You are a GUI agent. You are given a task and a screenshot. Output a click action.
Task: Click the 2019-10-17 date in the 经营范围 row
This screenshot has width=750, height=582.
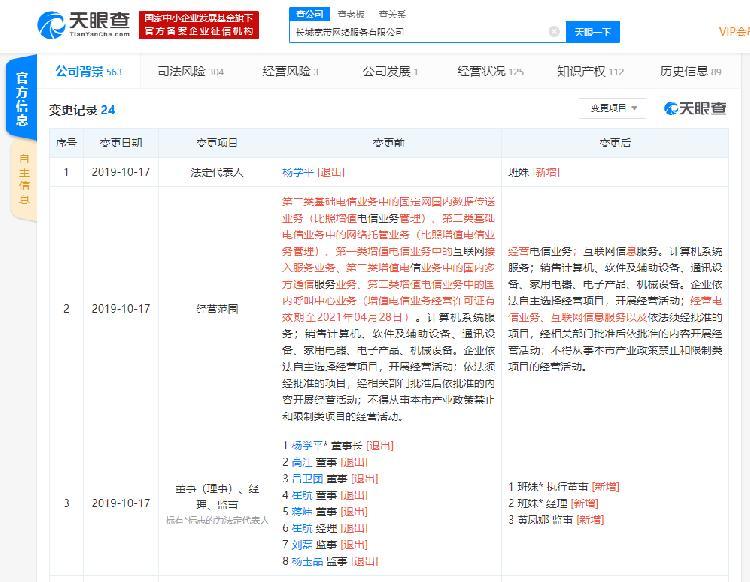[x=121, y=309]
